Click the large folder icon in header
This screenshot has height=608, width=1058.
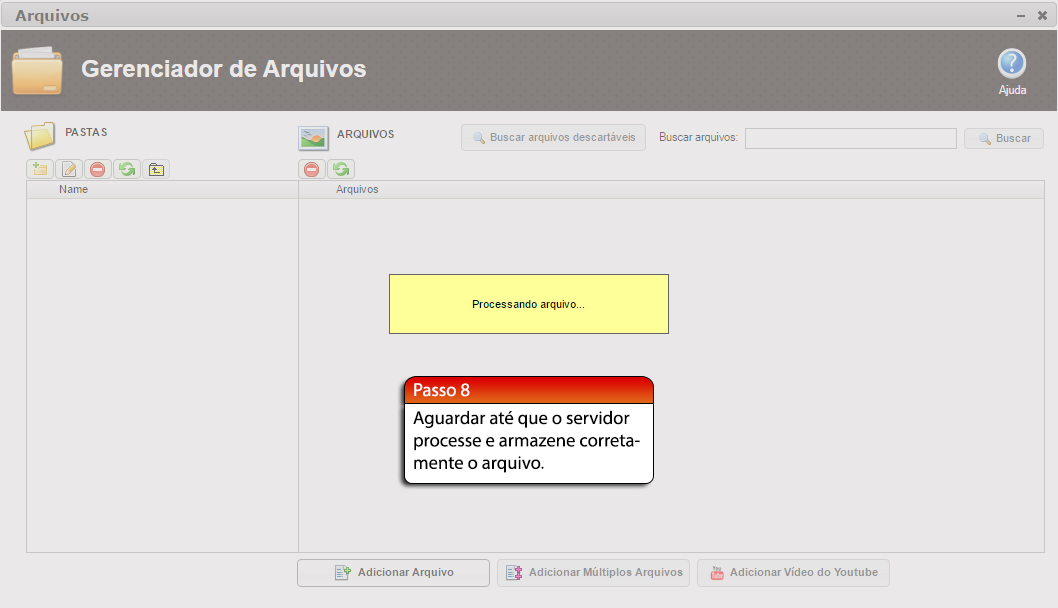tap(37, 70)
